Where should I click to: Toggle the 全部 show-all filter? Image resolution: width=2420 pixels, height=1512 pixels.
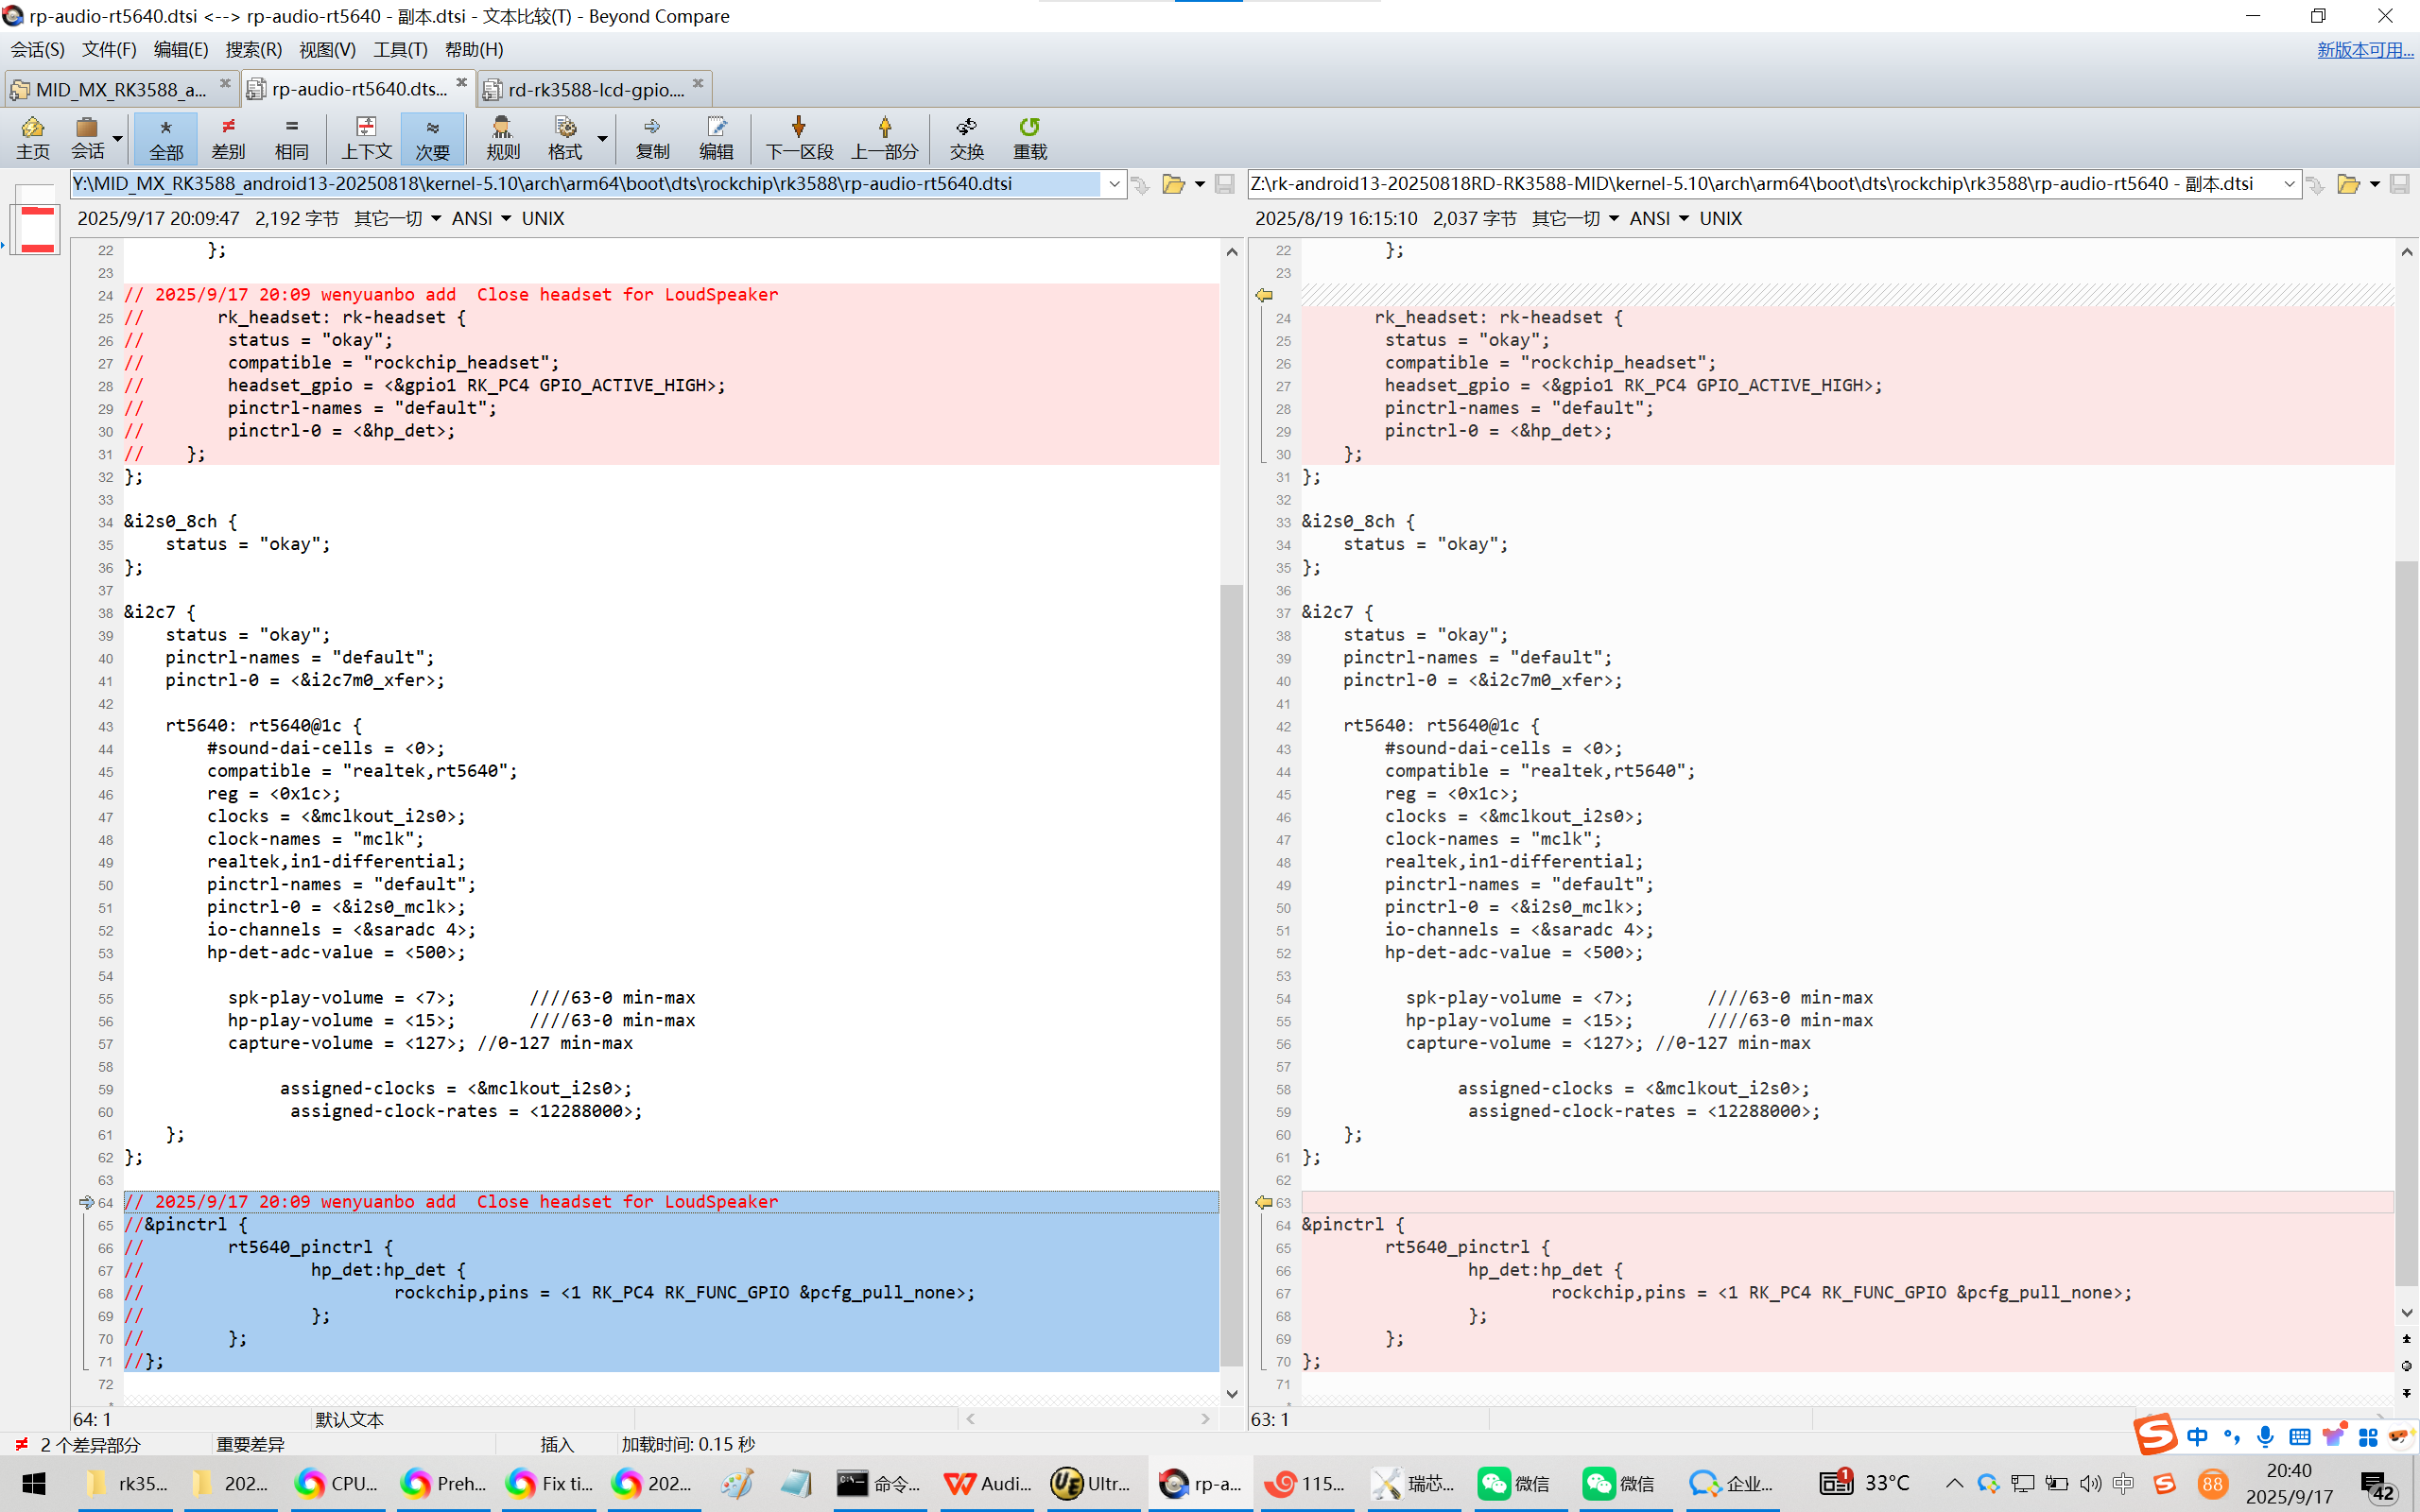coord(166,138)
